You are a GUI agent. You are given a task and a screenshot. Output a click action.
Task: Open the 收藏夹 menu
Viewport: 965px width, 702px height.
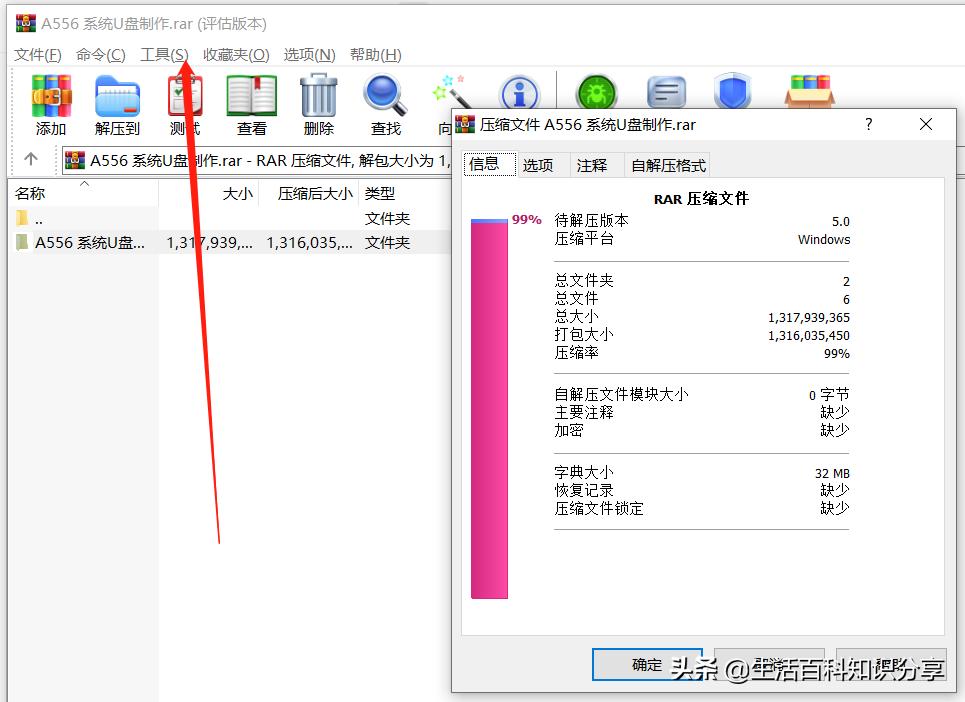(236, 55)
